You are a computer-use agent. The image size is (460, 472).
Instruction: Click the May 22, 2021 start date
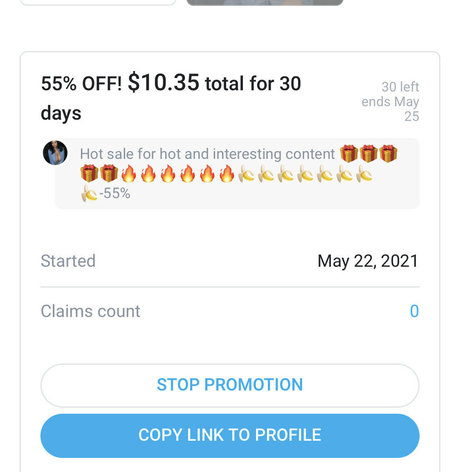pyautogui.click(x=368, y=261)
